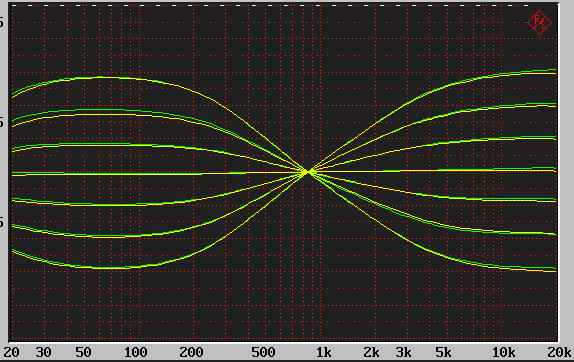Click the 200 frequency axis label
This screenshot has width=574, height=362.
[x=191, y=352]
